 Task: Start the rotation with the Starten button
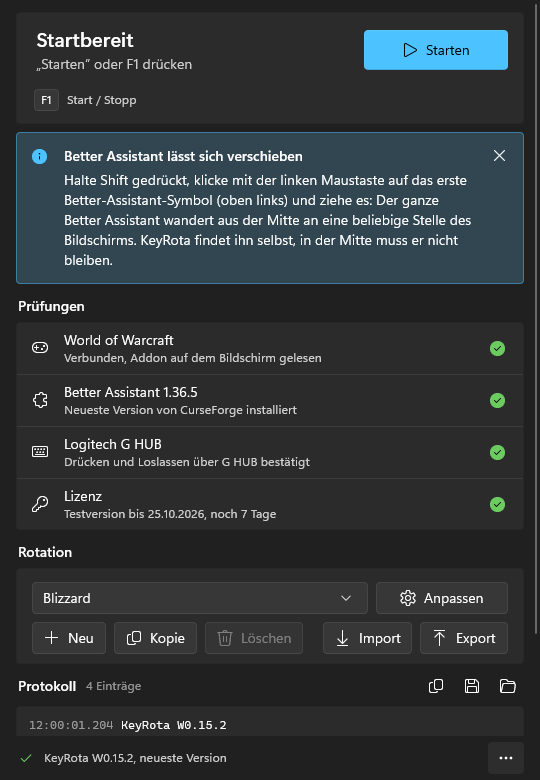point(436,50)
